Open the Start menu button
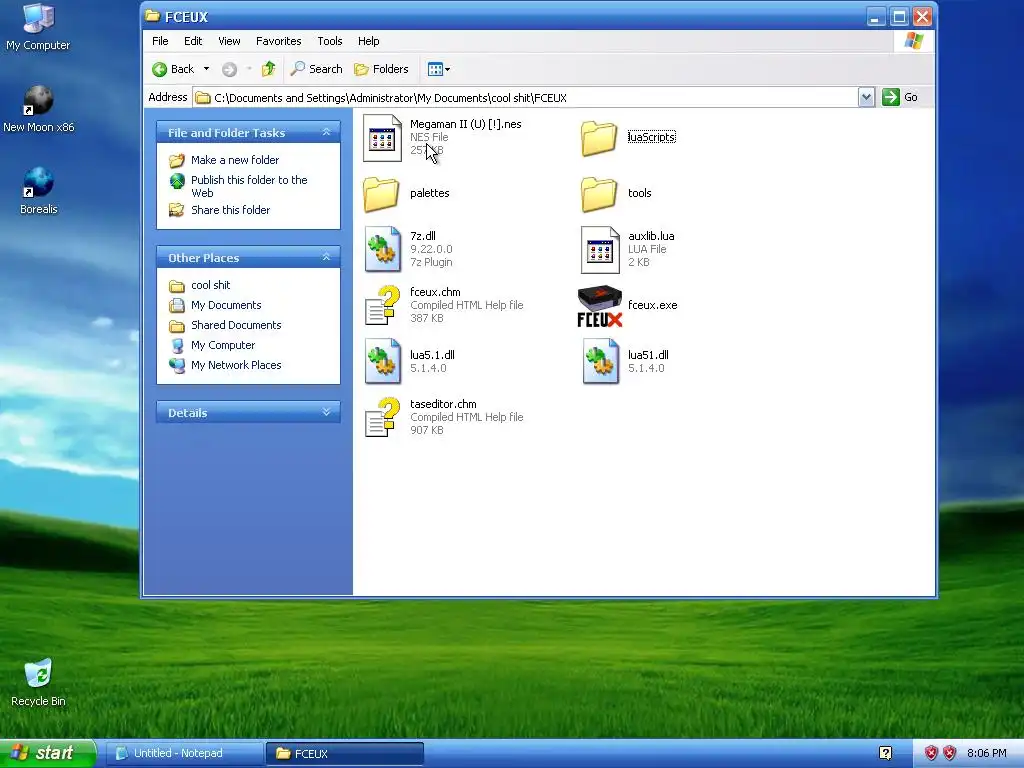Image resolution: width=1024 pixels, height=768 pixels. (48, 753)
